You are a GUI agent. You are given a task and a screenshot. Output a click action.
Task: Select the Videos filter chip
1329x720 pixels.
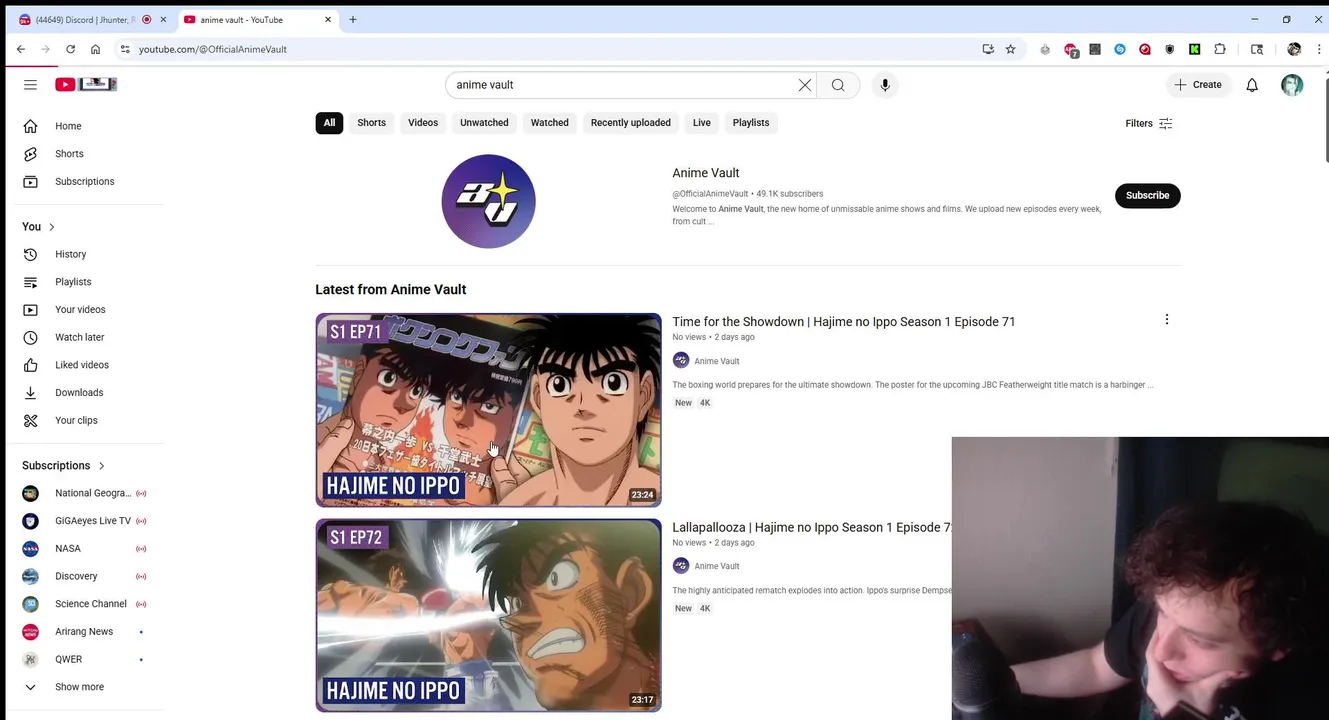[423, 123]
